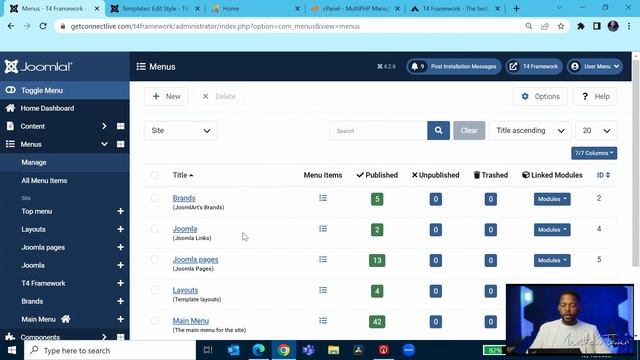This screenshot has width=640, height=360.
Task: Check the Joomla row checkbox
Action: pyautogui.click(x=155, y=229)
